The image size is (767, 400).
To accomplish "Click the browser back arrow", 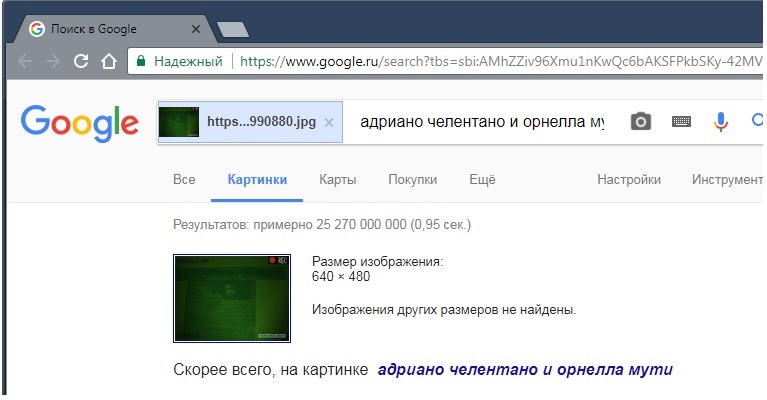I will point(25,62).
